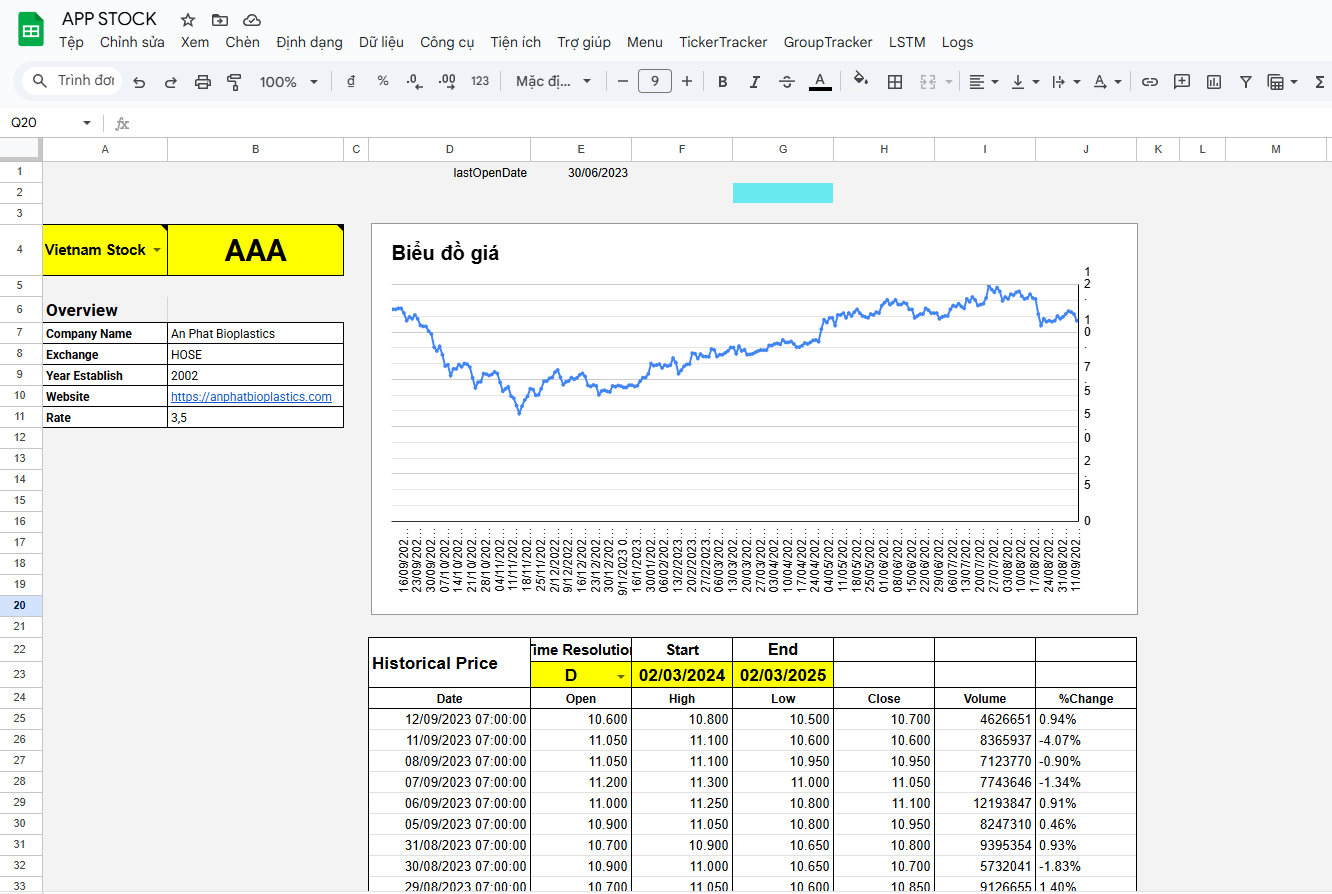Decrease font size with minus button
1332x894 pixels.
(623, 81)
